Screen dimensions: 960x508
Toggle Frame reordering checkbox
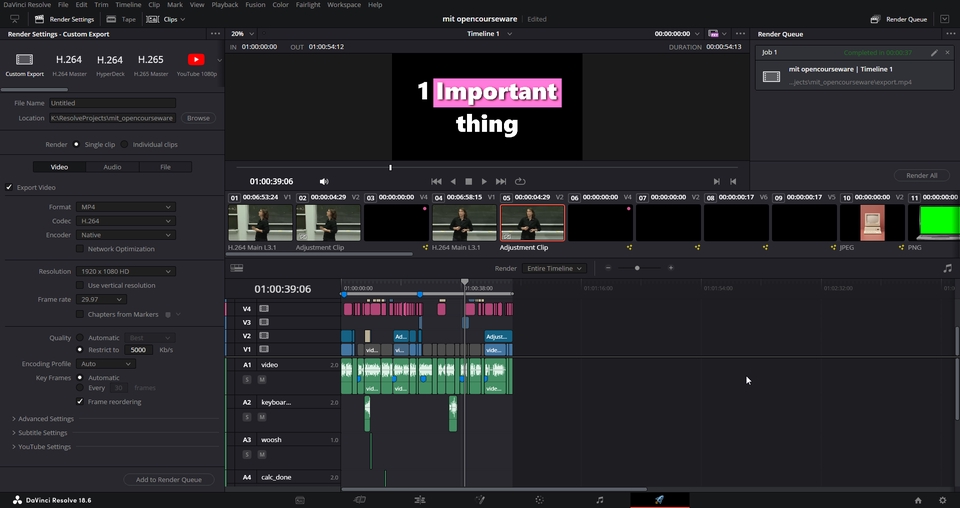[x=80, y=402]
